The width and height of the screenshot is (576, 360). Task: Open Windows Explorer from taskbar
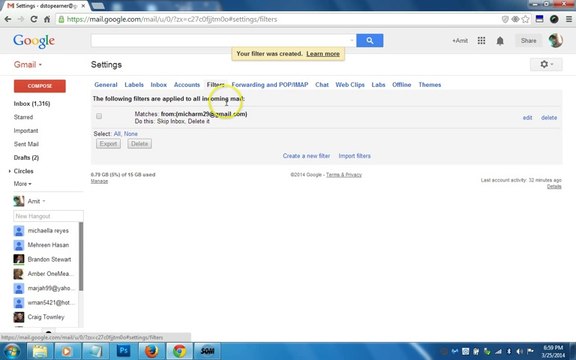(40, 351)
